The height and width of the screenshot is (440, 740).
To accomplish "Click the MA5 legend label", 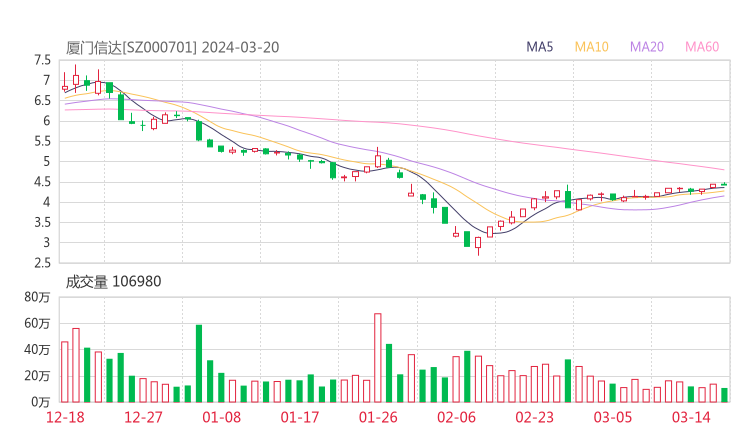I will (539, 47).
